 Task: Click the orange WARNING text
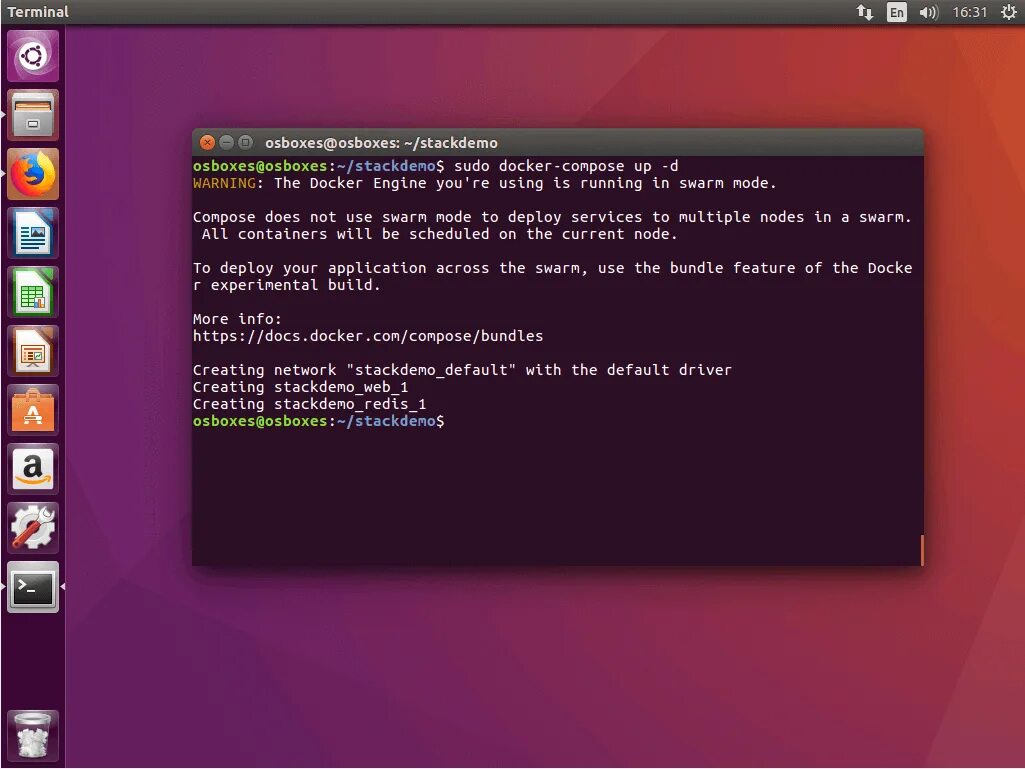tap(224, 183)
